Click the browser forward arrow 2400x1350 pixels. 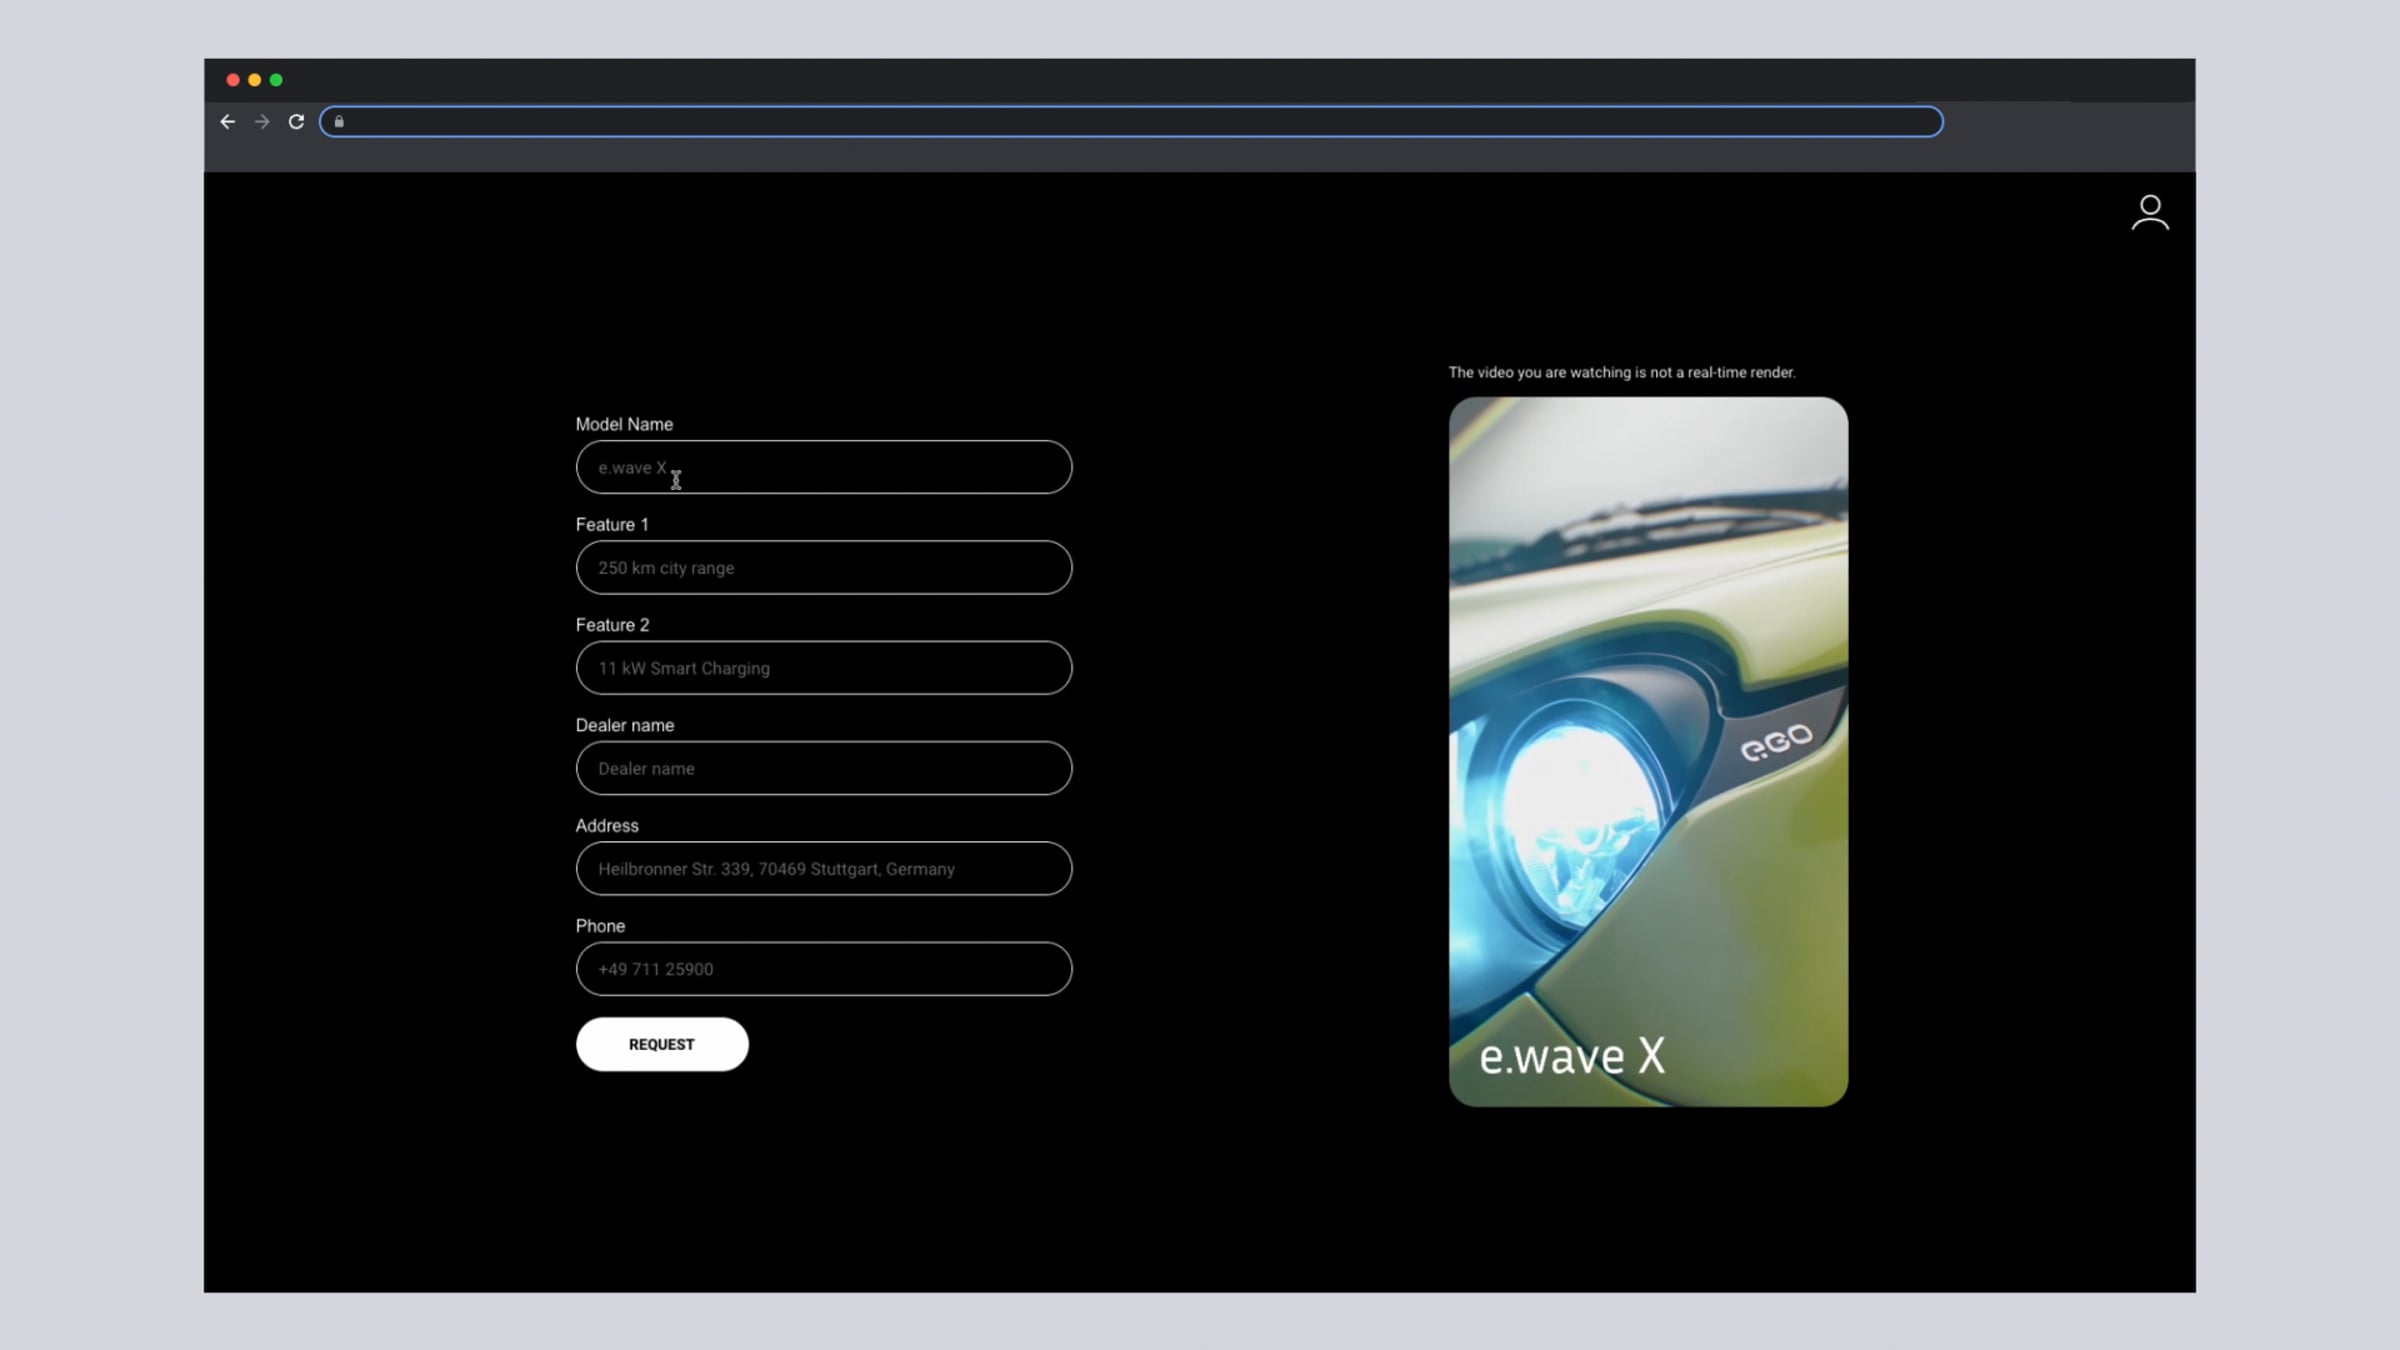(262, 121)
